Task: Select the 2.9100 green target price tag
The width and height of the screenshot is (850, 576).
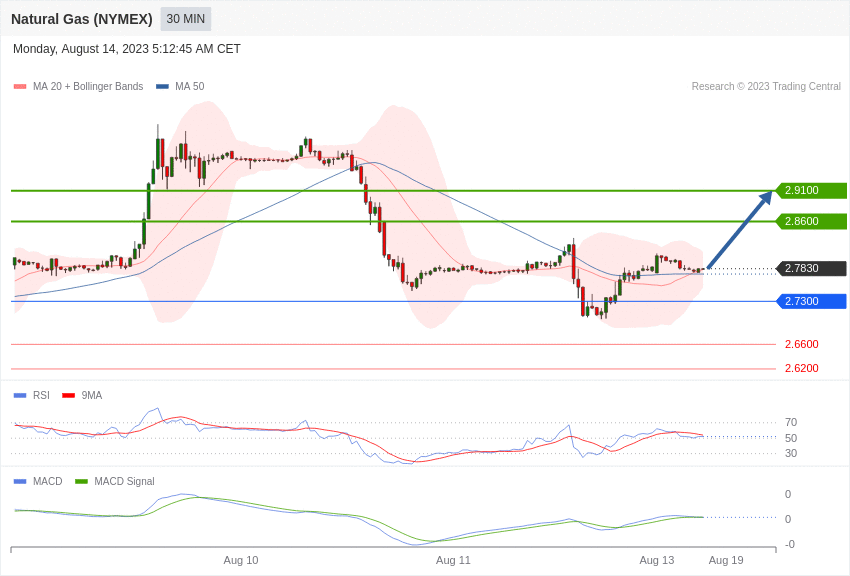Action: click(x=811, y=190)
